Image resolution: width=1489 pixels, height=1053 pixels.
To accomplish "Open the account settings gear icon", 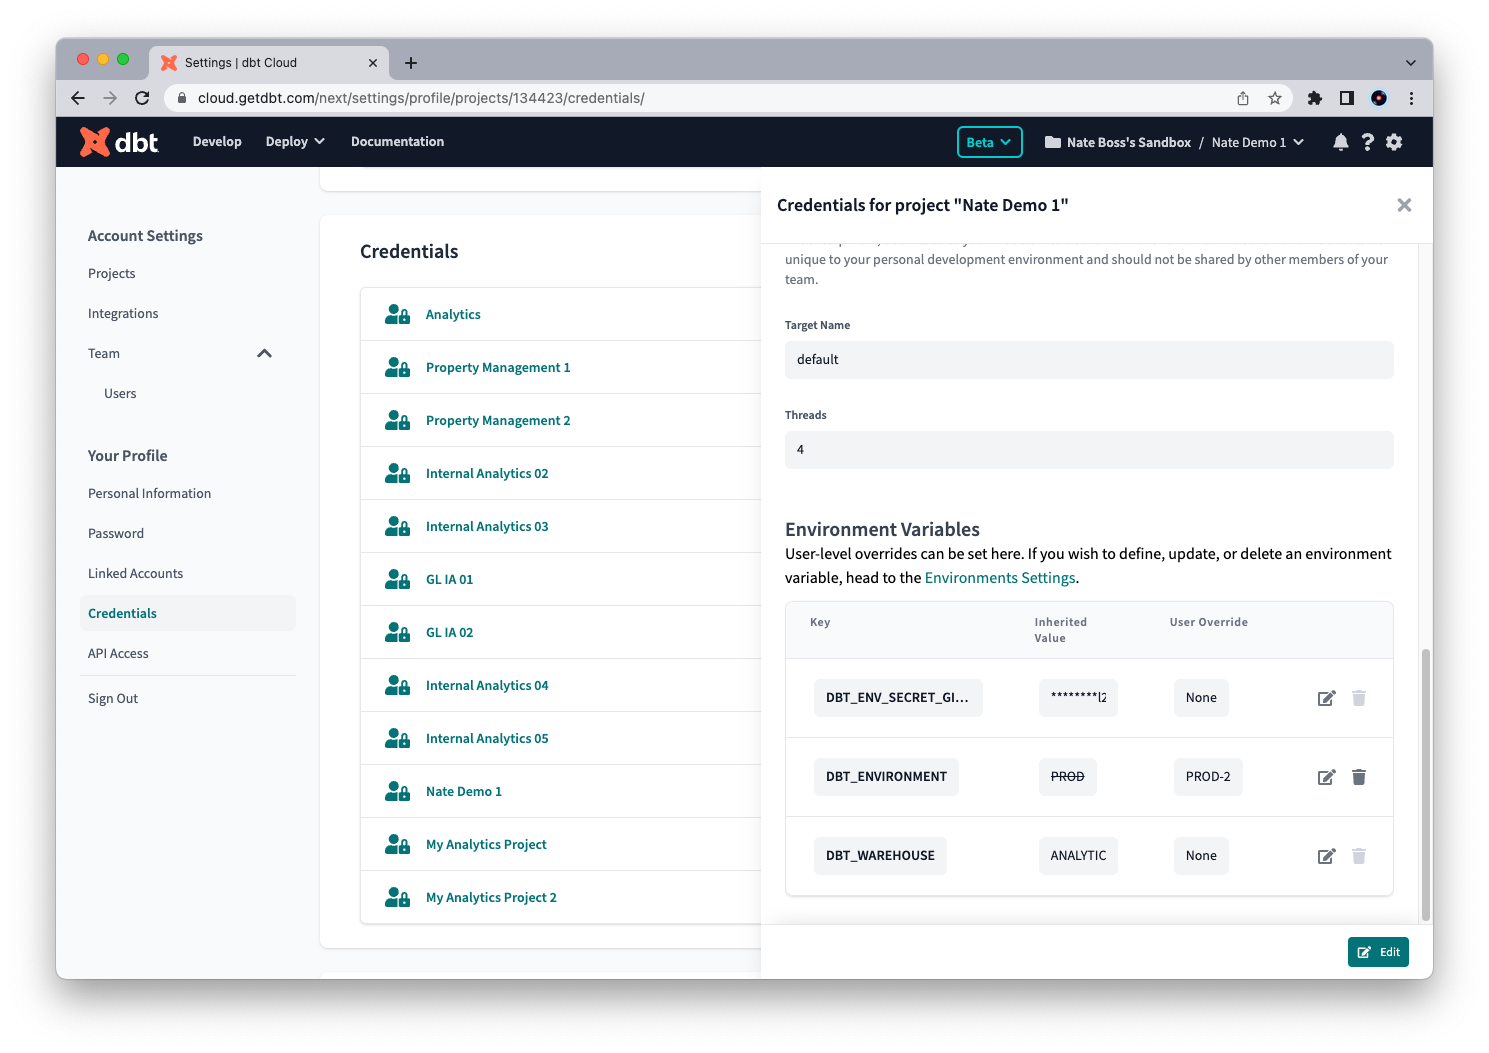I will [1394, 142].
